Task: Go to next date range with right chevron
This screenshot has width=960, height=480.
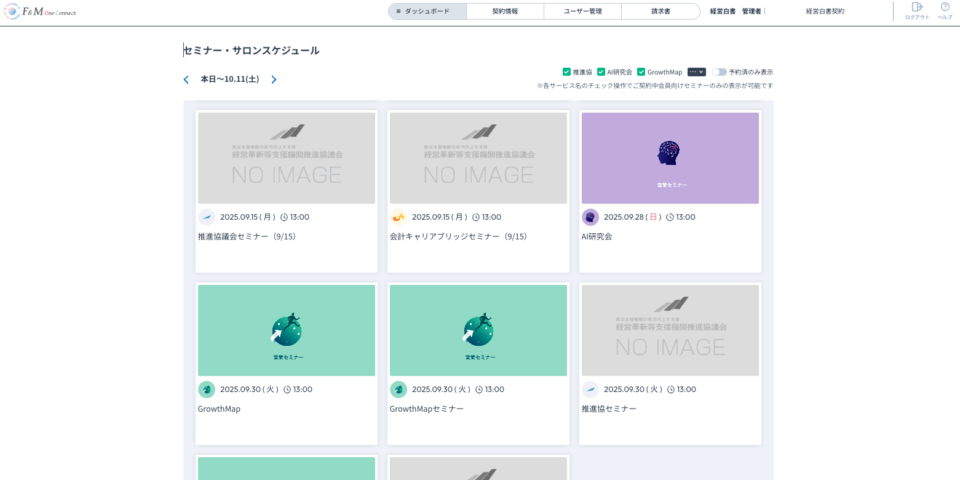Action: pos(274,79)
